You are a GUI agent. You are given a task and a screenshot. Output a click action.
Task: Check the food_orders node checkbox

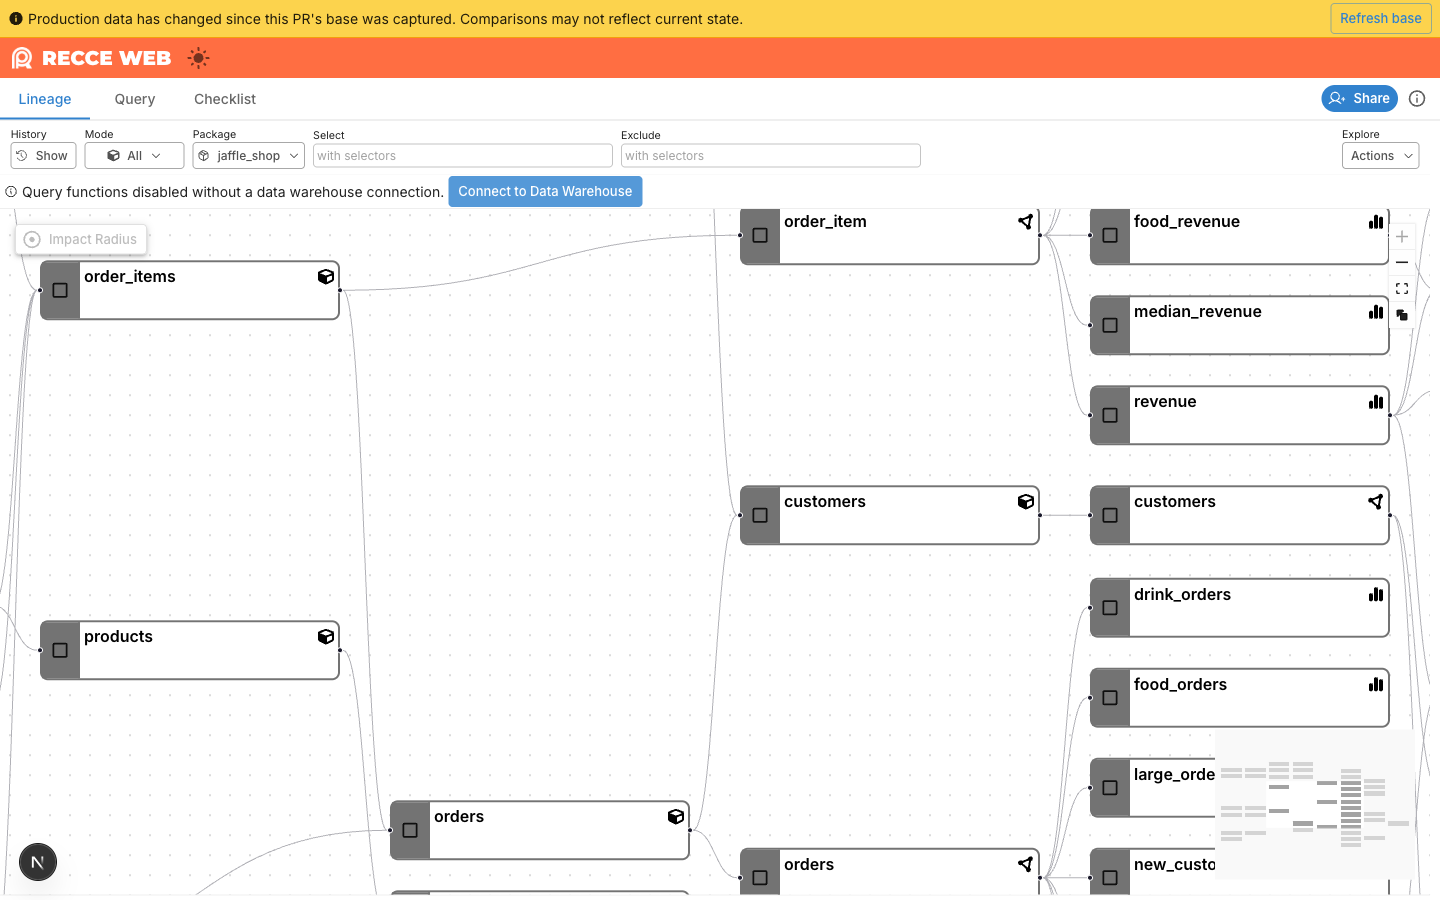(1110, 698)
